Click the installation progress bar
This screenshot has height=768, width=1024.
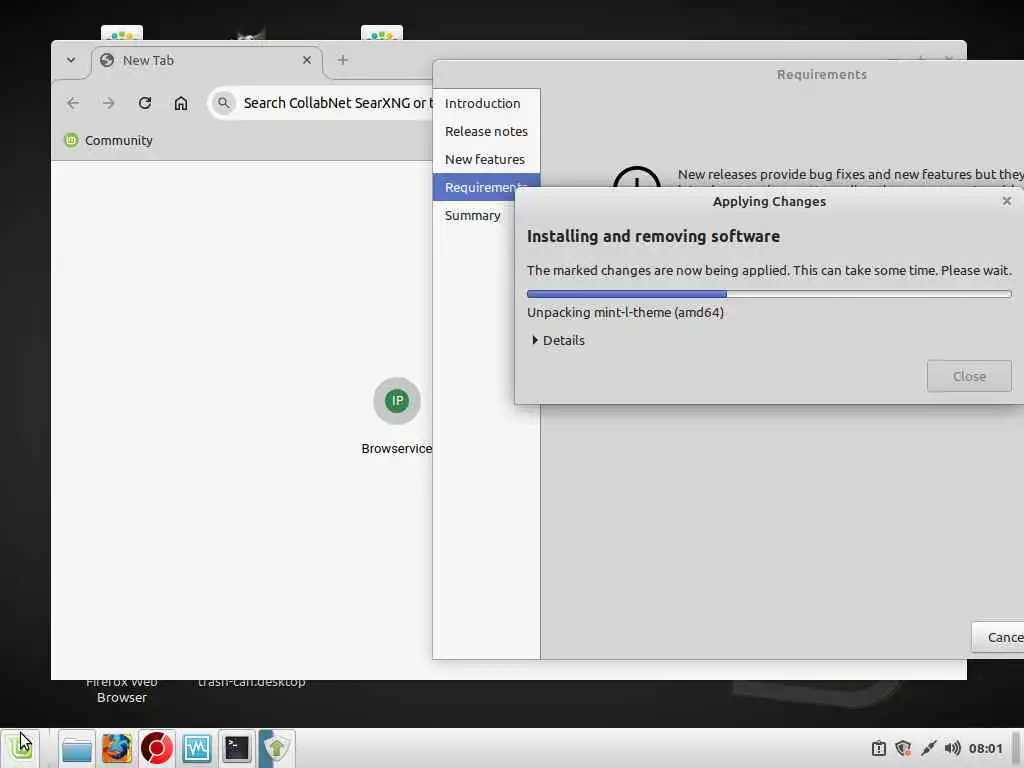pos(769,294)
